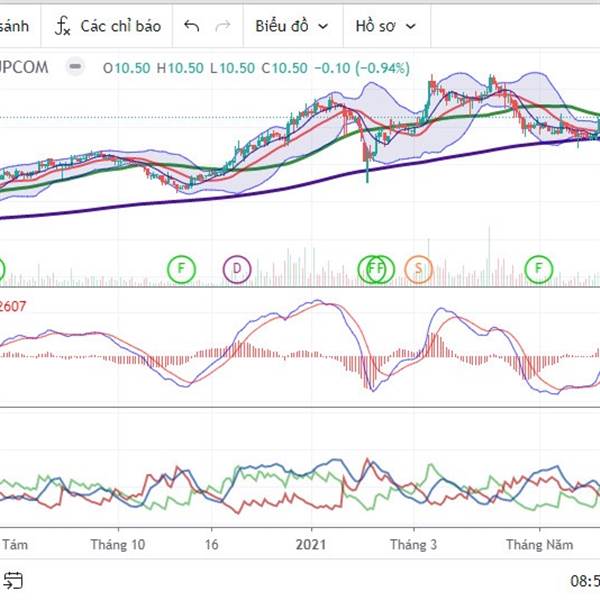Click the Hồ sơ chevron arrow
The width and height of the screenshot is (600, 600).
(411, 26)
